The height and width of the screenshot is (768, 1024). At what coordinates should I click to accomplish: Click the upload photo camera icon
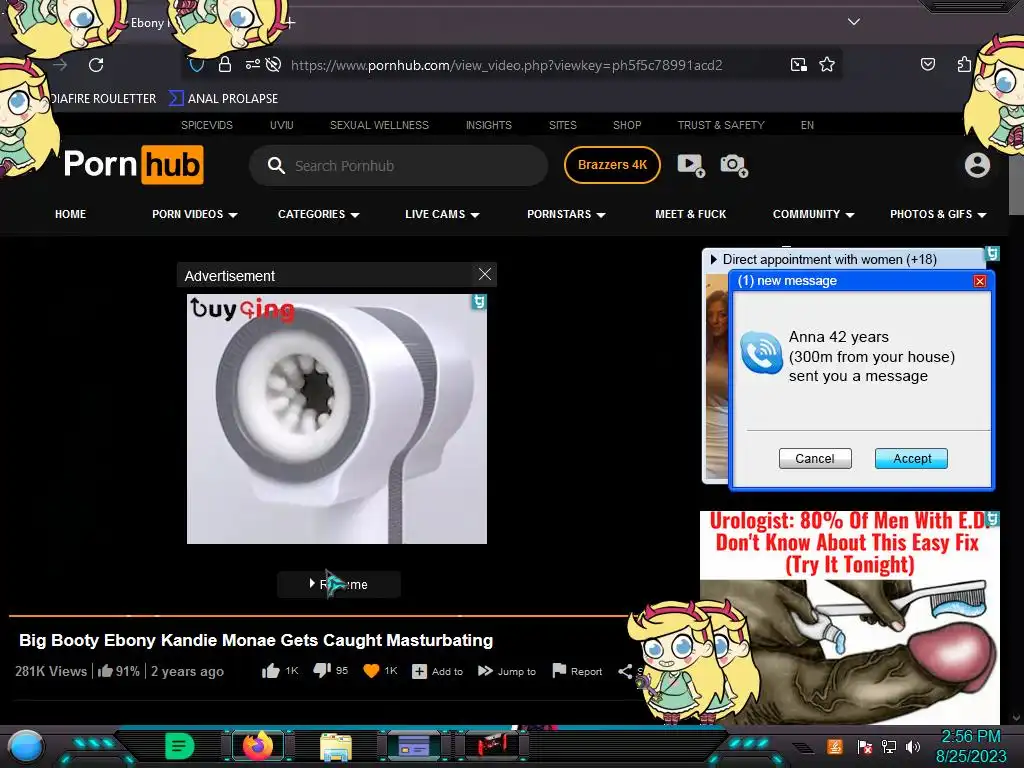click(733, 165)
